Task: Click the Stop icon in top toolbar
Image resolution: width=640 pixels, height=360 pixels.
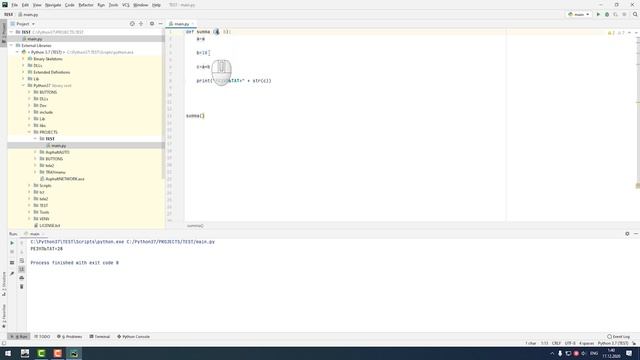Action: coord(624,14)
